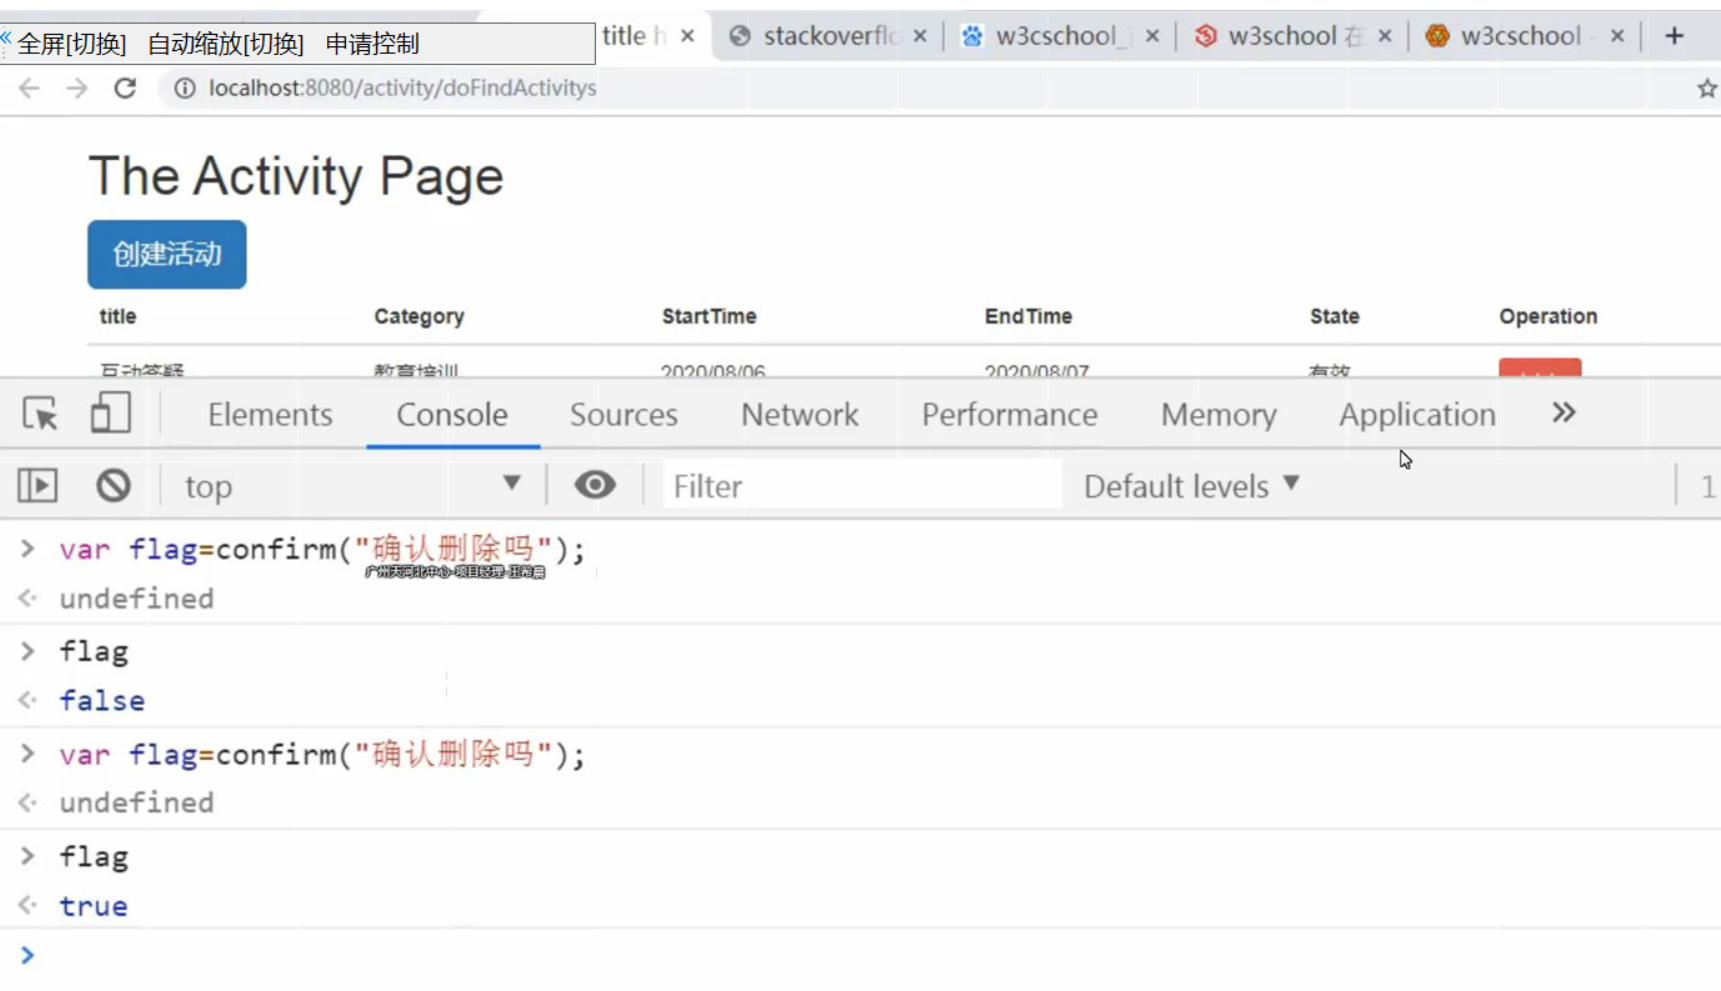Click the first var flag=confirm console entry
This screenshot has width=1721, height=991.
pyautogui.click(x=322, y=549)
